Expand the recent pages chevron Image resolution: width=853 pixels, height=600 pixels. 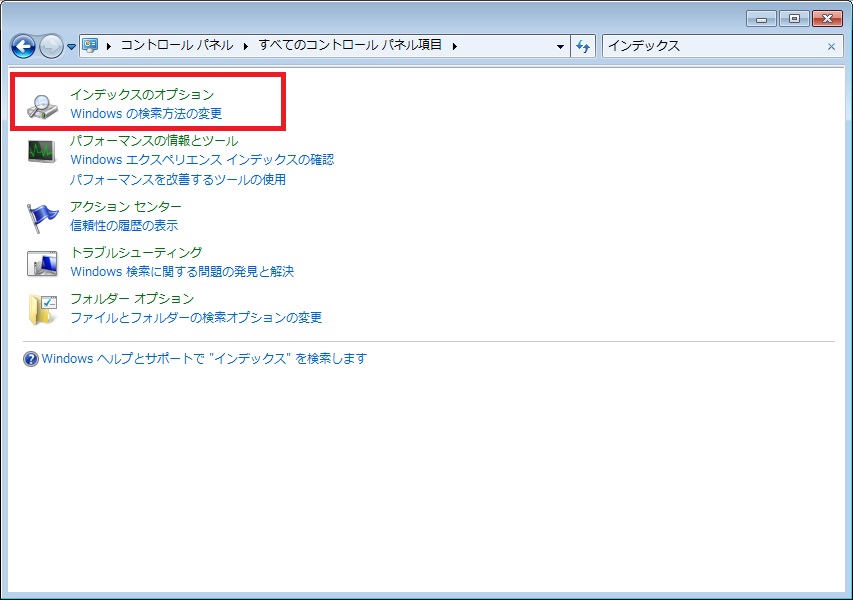(x=70, y=46)
